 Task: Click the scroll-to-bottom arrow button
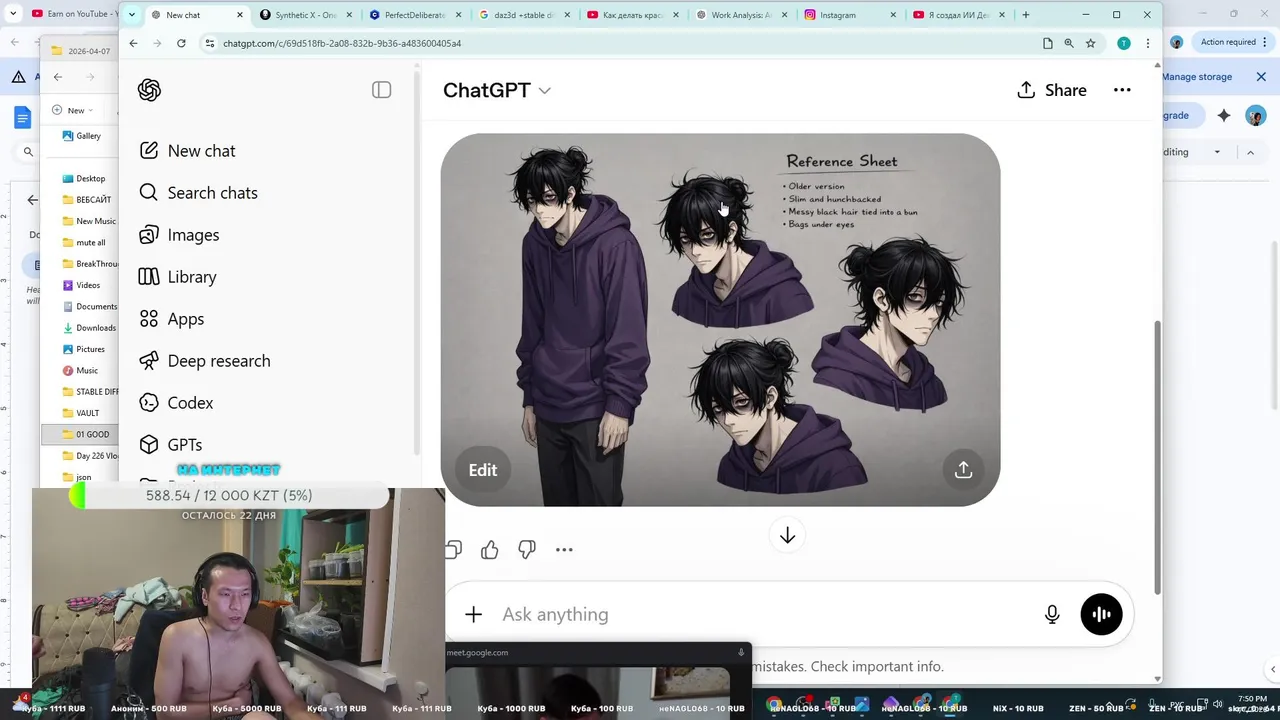tap(787, 536)
